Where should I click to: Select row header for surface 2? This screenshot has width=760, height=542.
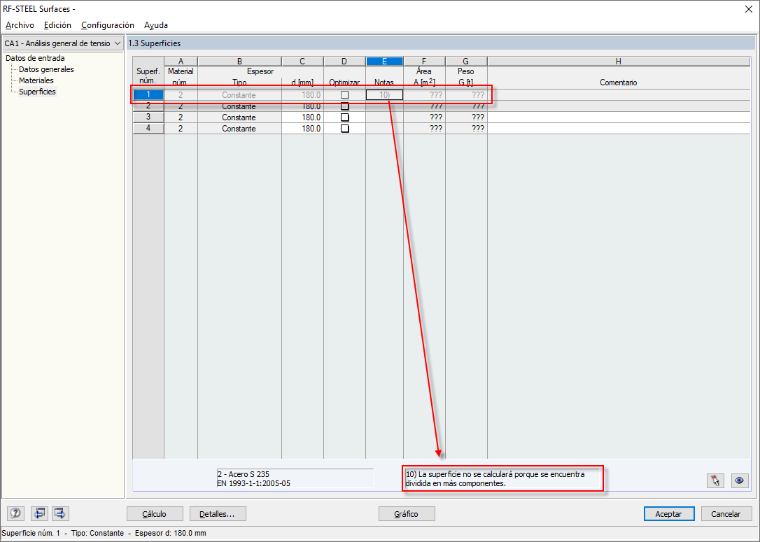tap(148, 106)
